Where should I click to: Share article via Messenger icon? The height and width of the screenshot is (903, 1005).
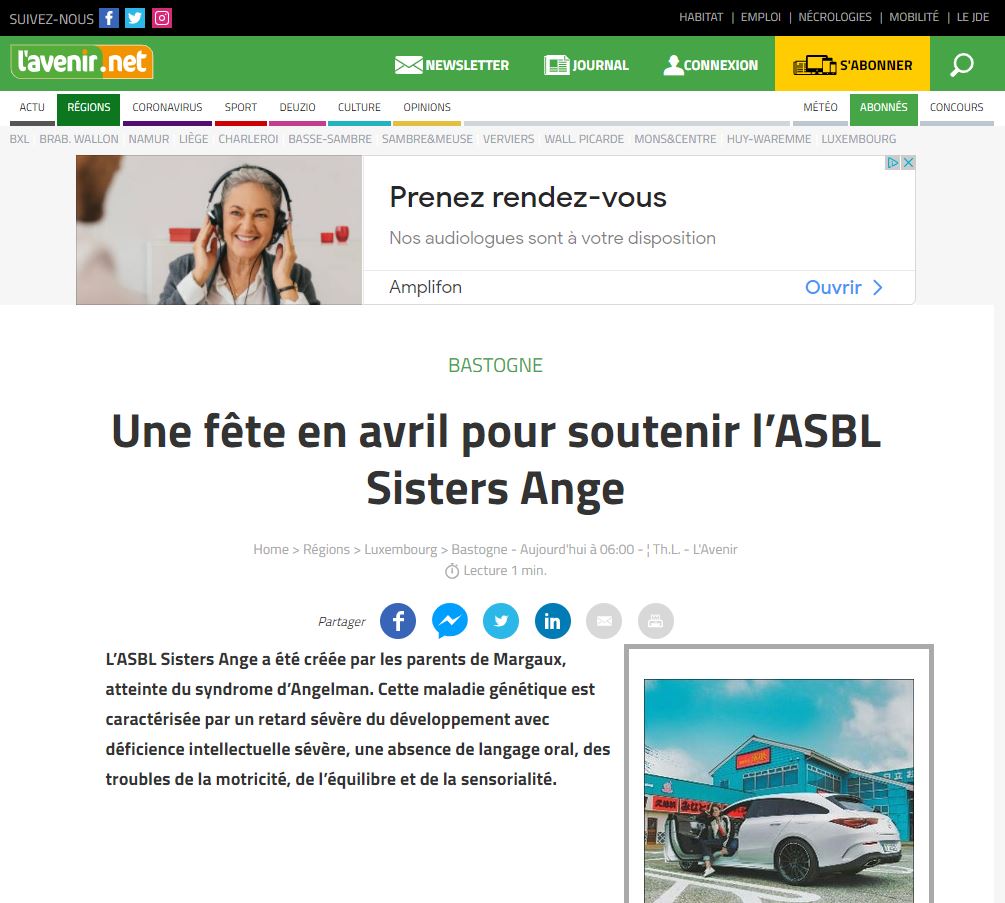click(x=449, y=621)
